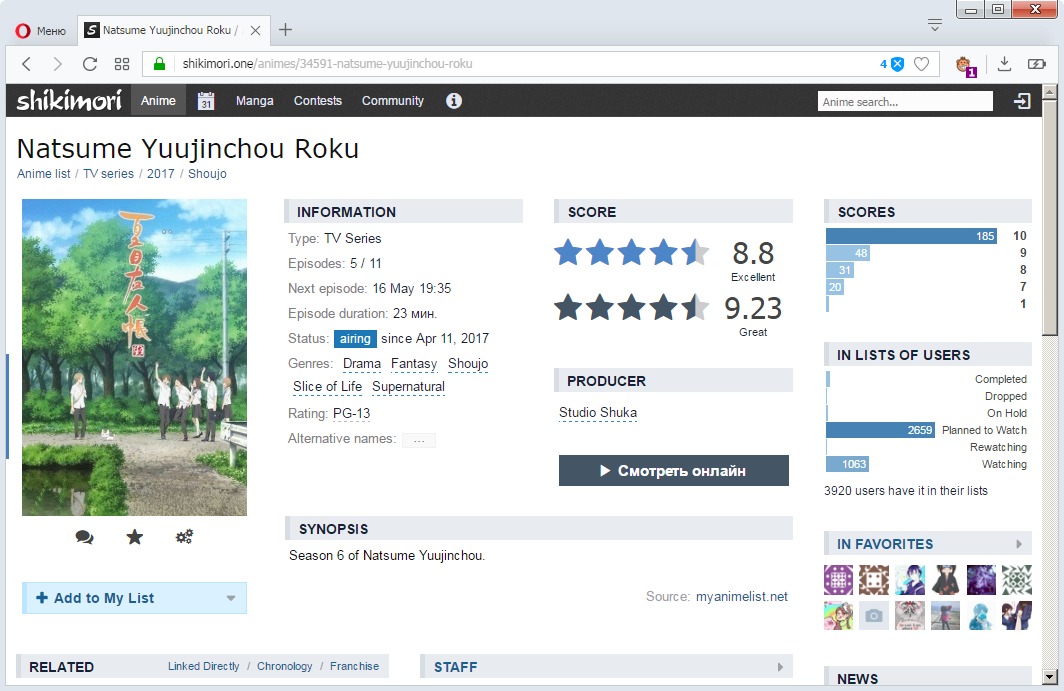
Task: Click the star favorite icon under poster
Action: click(x=135, y=537)
